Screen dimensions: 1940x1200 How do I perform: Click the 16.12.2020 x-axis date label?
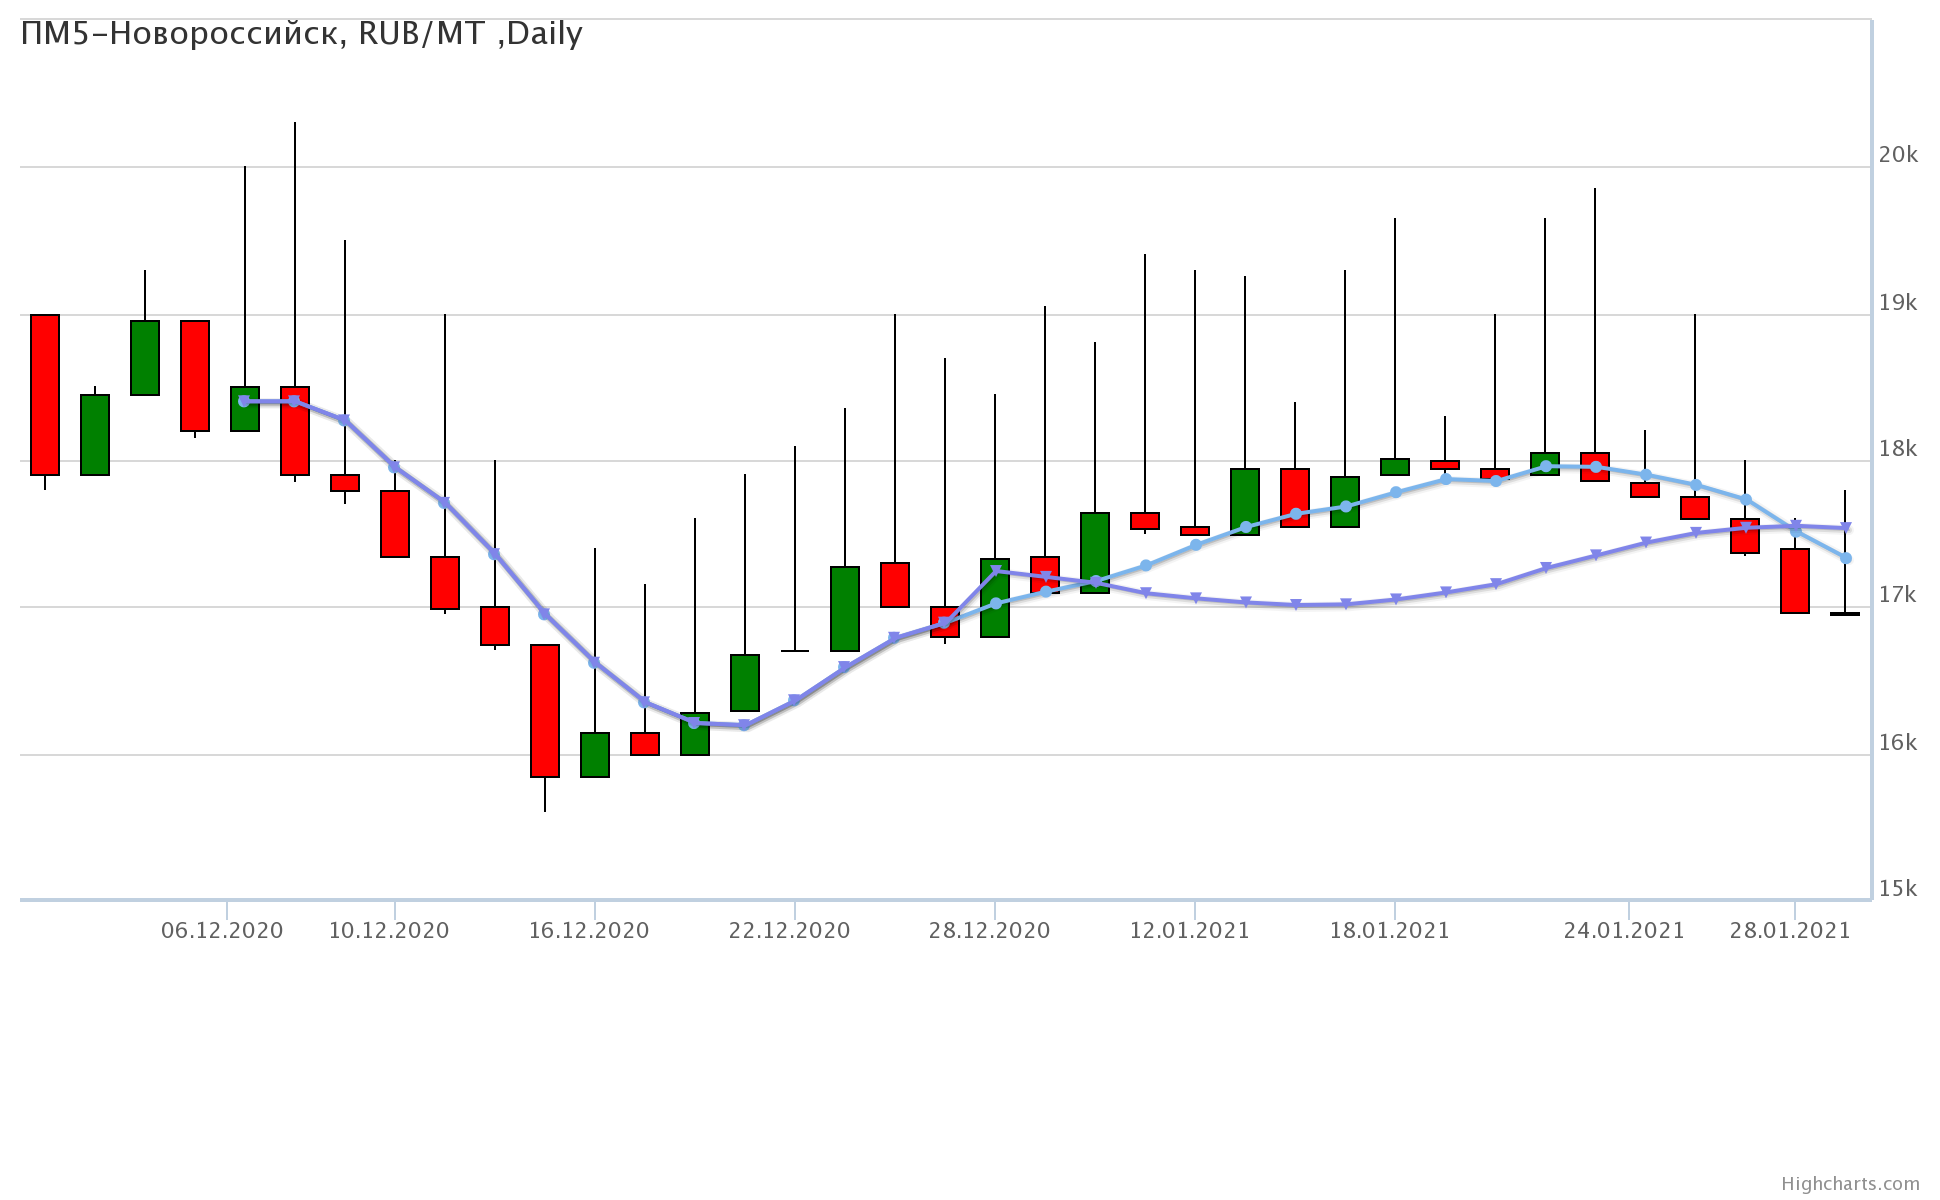[x=589, y=931]
